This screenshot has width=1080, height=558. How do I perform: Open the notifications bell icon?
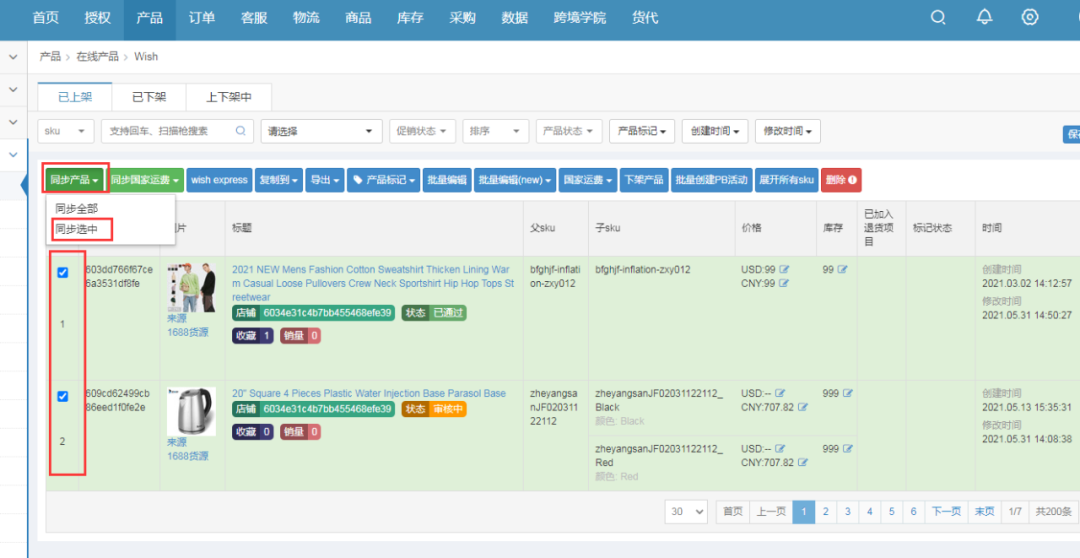[984, 18]
